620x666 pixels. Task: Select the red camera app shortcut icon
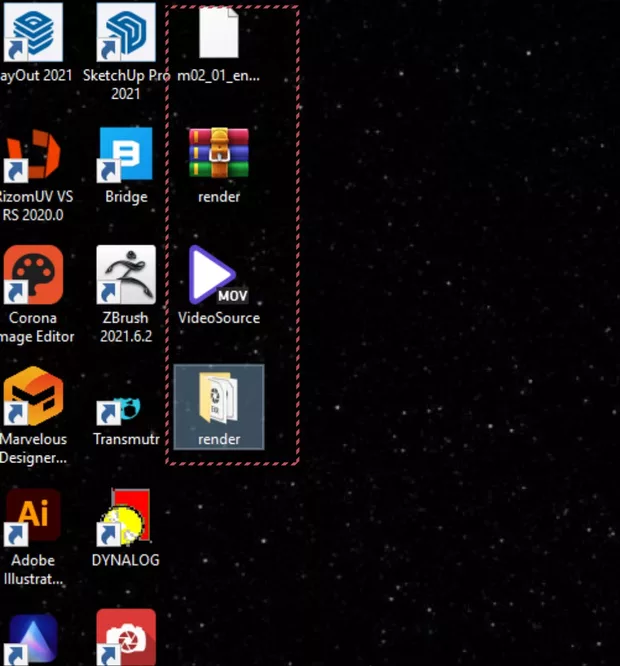tap(126, 637)
